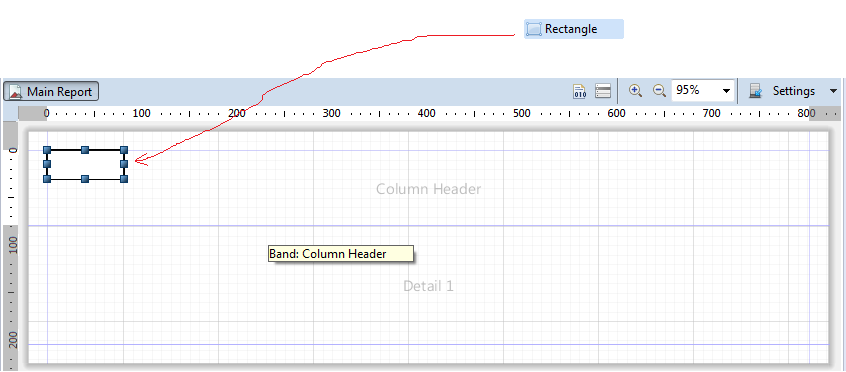The image size is (846, 372).
Task: Zoom out with the magnifier minus icon
Action: (659, 91)
